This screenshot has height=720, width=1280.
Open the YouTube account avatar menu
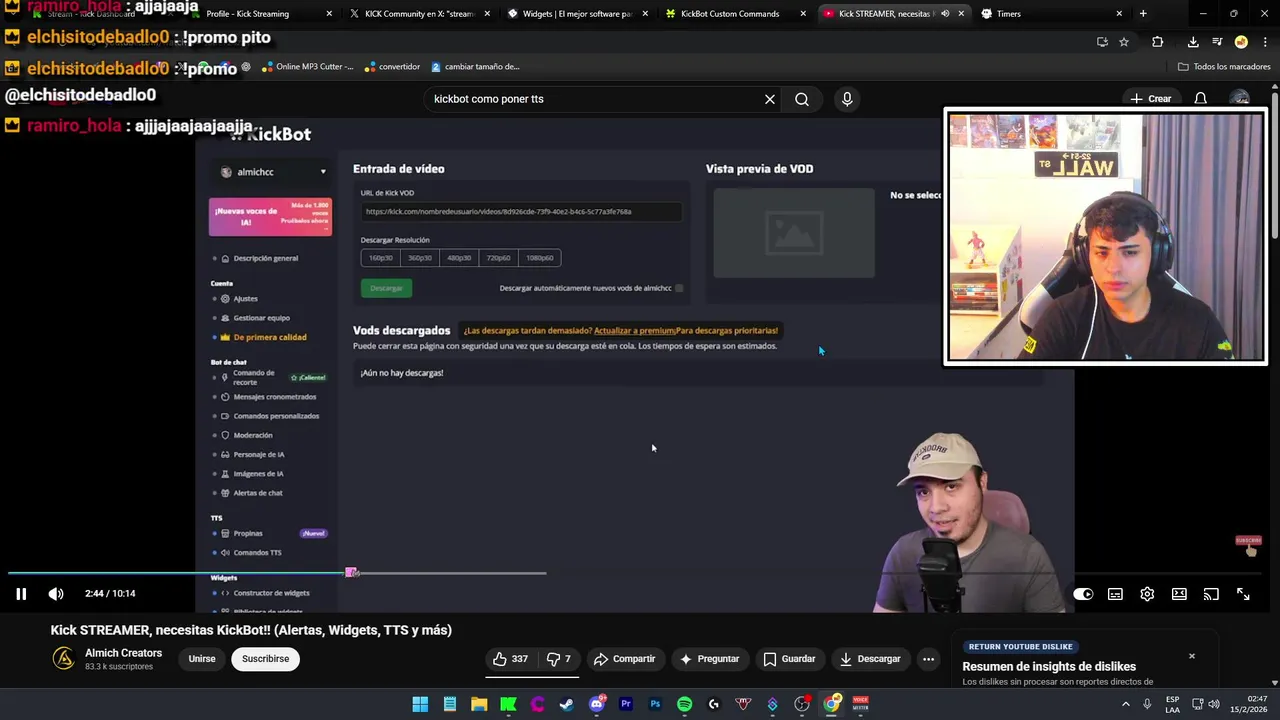(1240, 99)
